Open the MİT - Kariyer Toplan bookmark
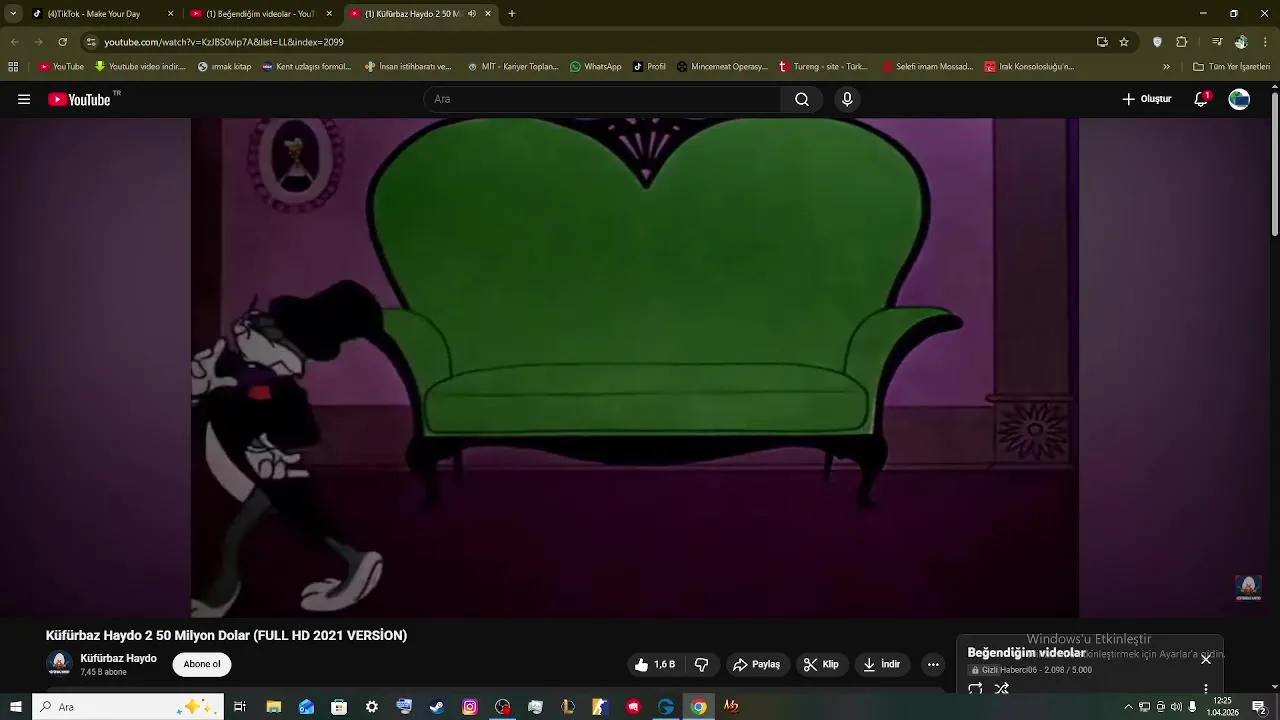Image resolution: width=1280 pixels, height=720 pixels. 512,67
